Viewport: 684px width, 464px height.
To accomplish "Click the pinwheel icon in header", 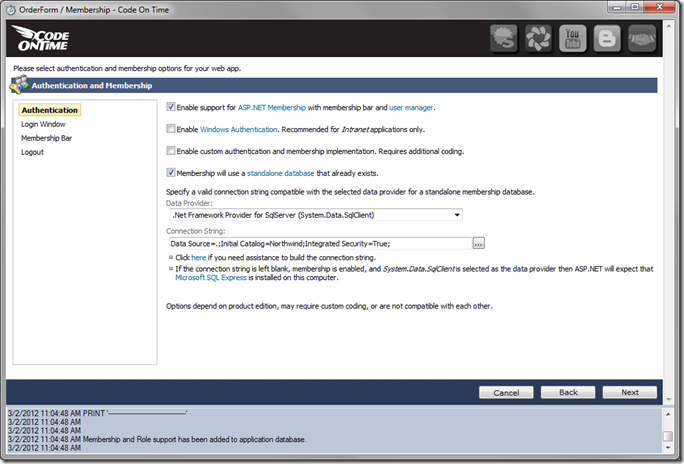I will [538, 38].
